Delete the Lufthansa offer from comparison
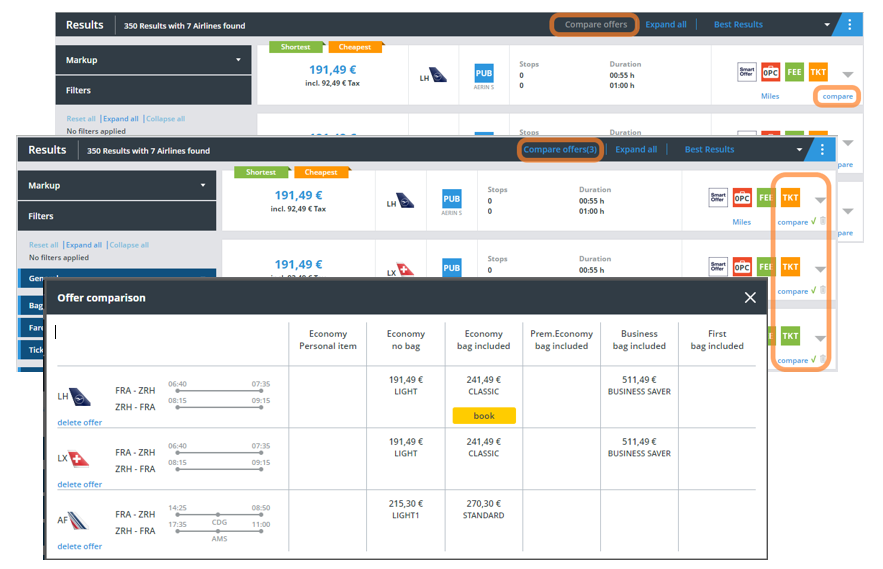This screenshot has height=569, width=883. coord(80,423)
